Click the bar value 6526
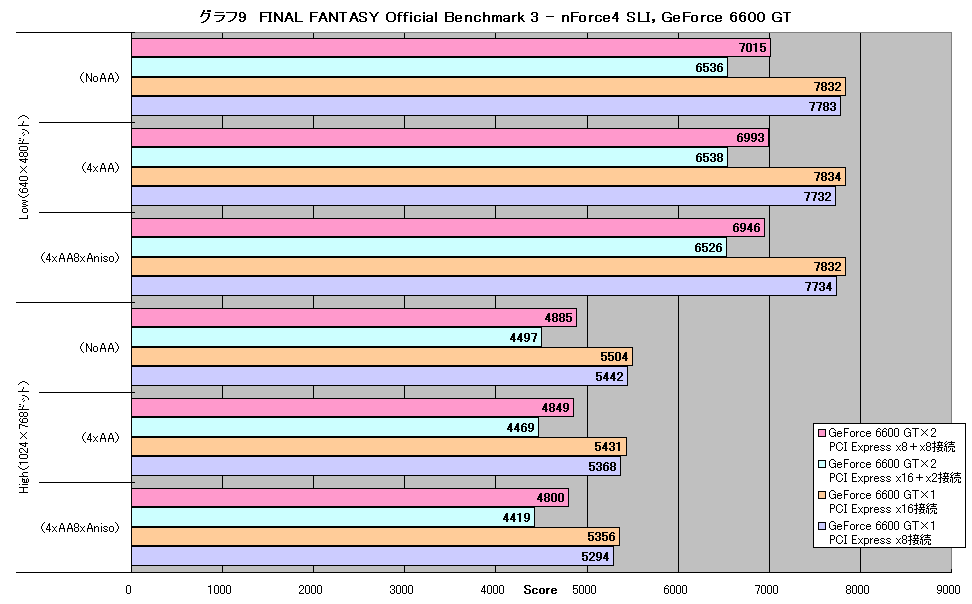Image resolution: width=972 pixels, height=604 pixels. pos(709,247)
